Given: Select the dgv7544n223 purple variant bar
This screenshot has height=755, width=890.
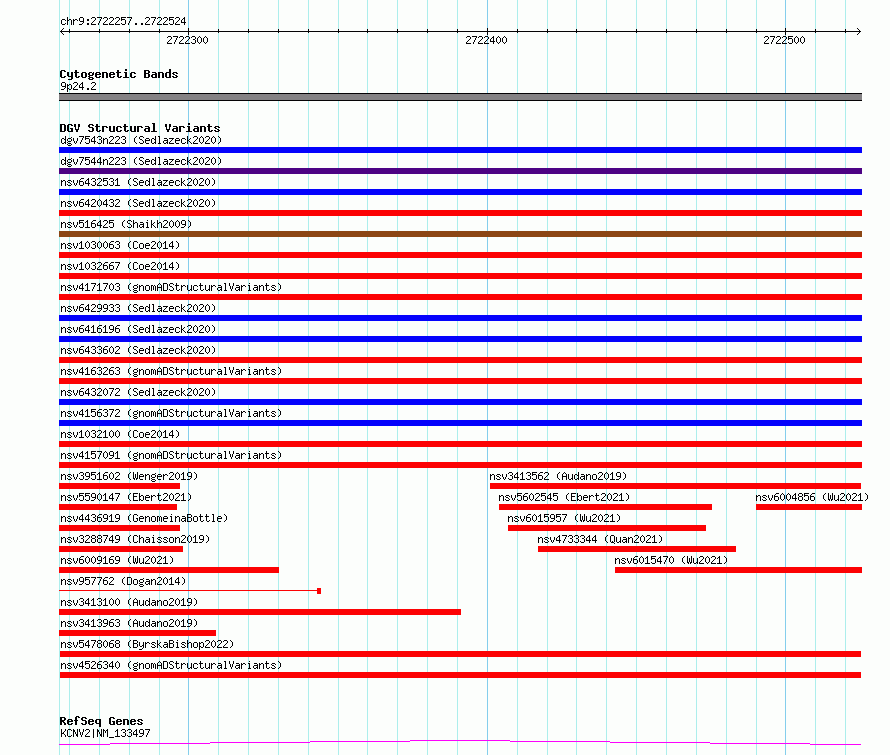Looking at the screenshot, I should tap(460, 171).
